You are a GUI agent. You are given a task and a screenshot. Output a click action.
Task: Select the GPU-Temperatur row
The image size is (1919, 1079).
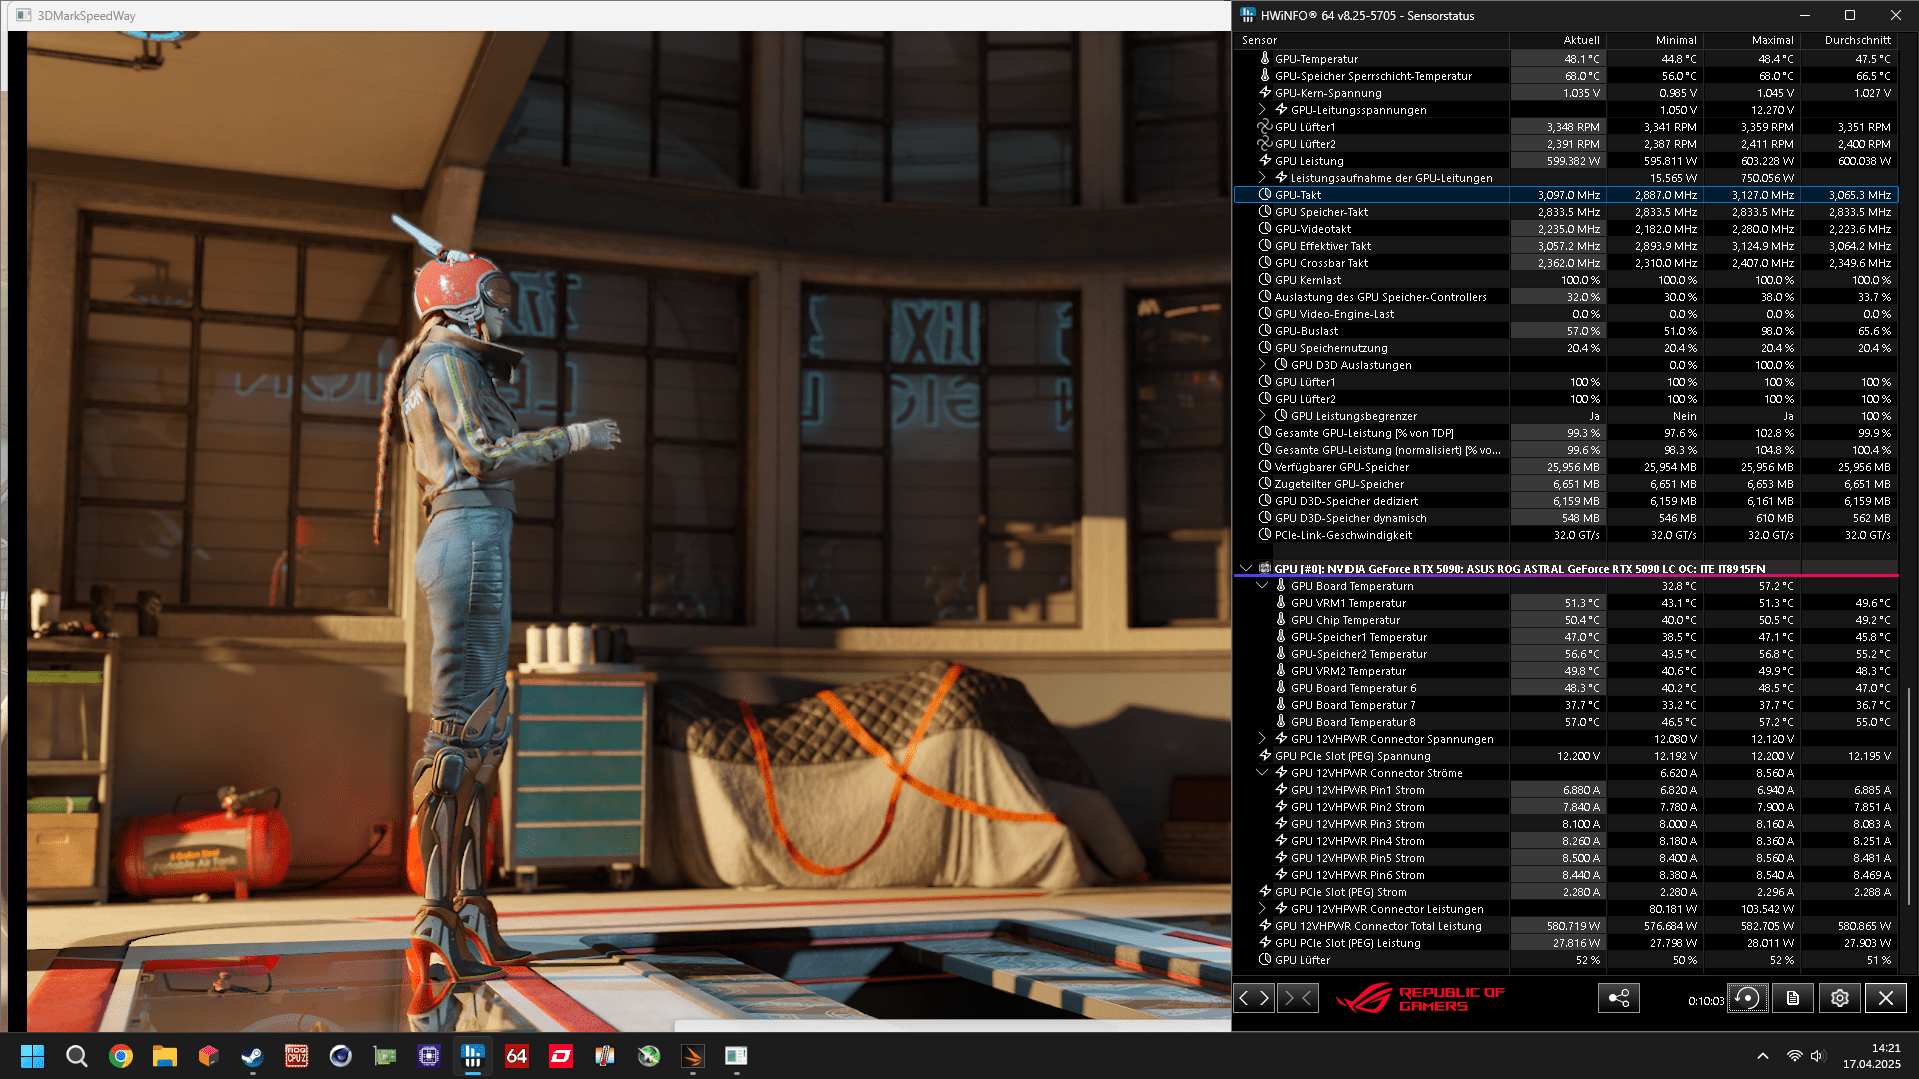tap(1566, 59)
